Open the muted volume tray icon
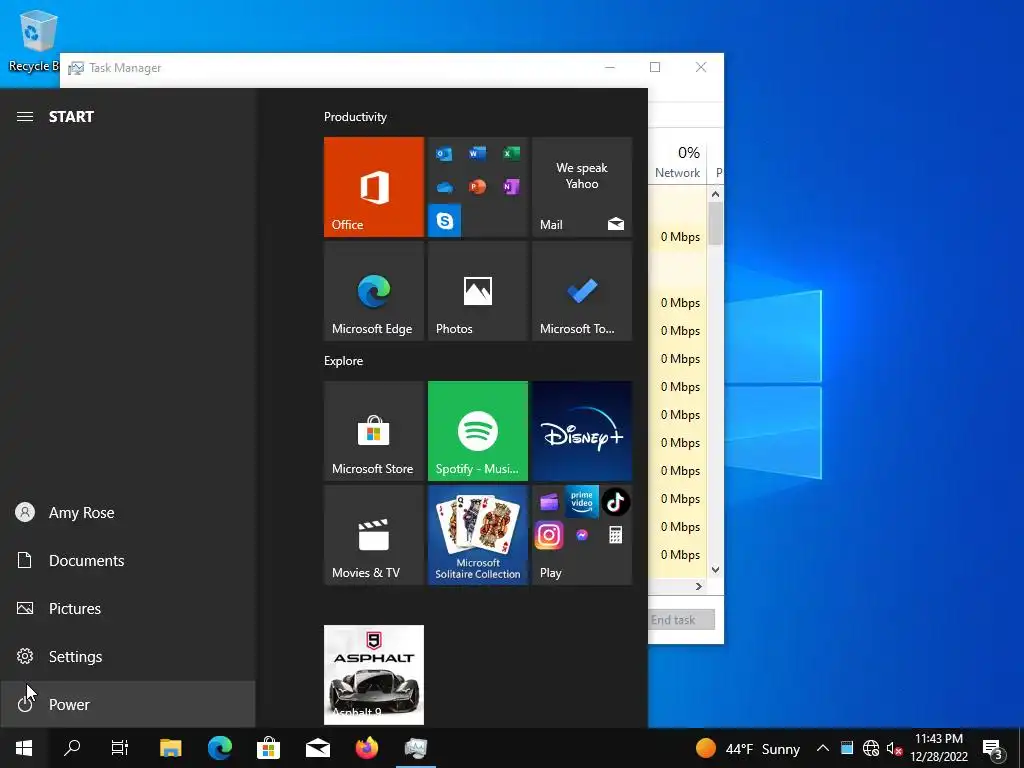This screenshot has height=768, width=1024. (894, 748)
